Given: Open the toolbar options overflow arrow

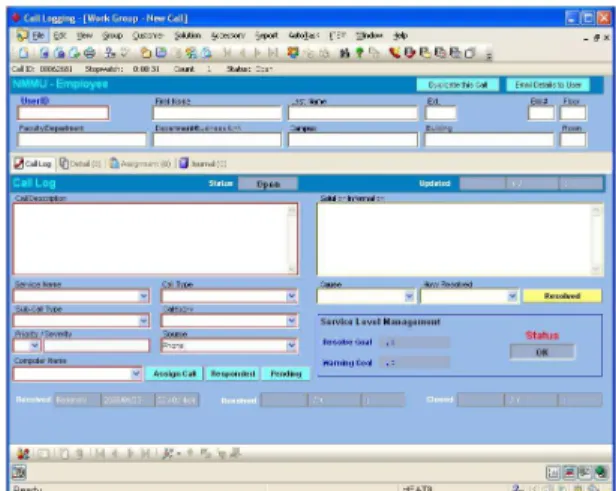Looking at the screenshot, I should 489,55.
